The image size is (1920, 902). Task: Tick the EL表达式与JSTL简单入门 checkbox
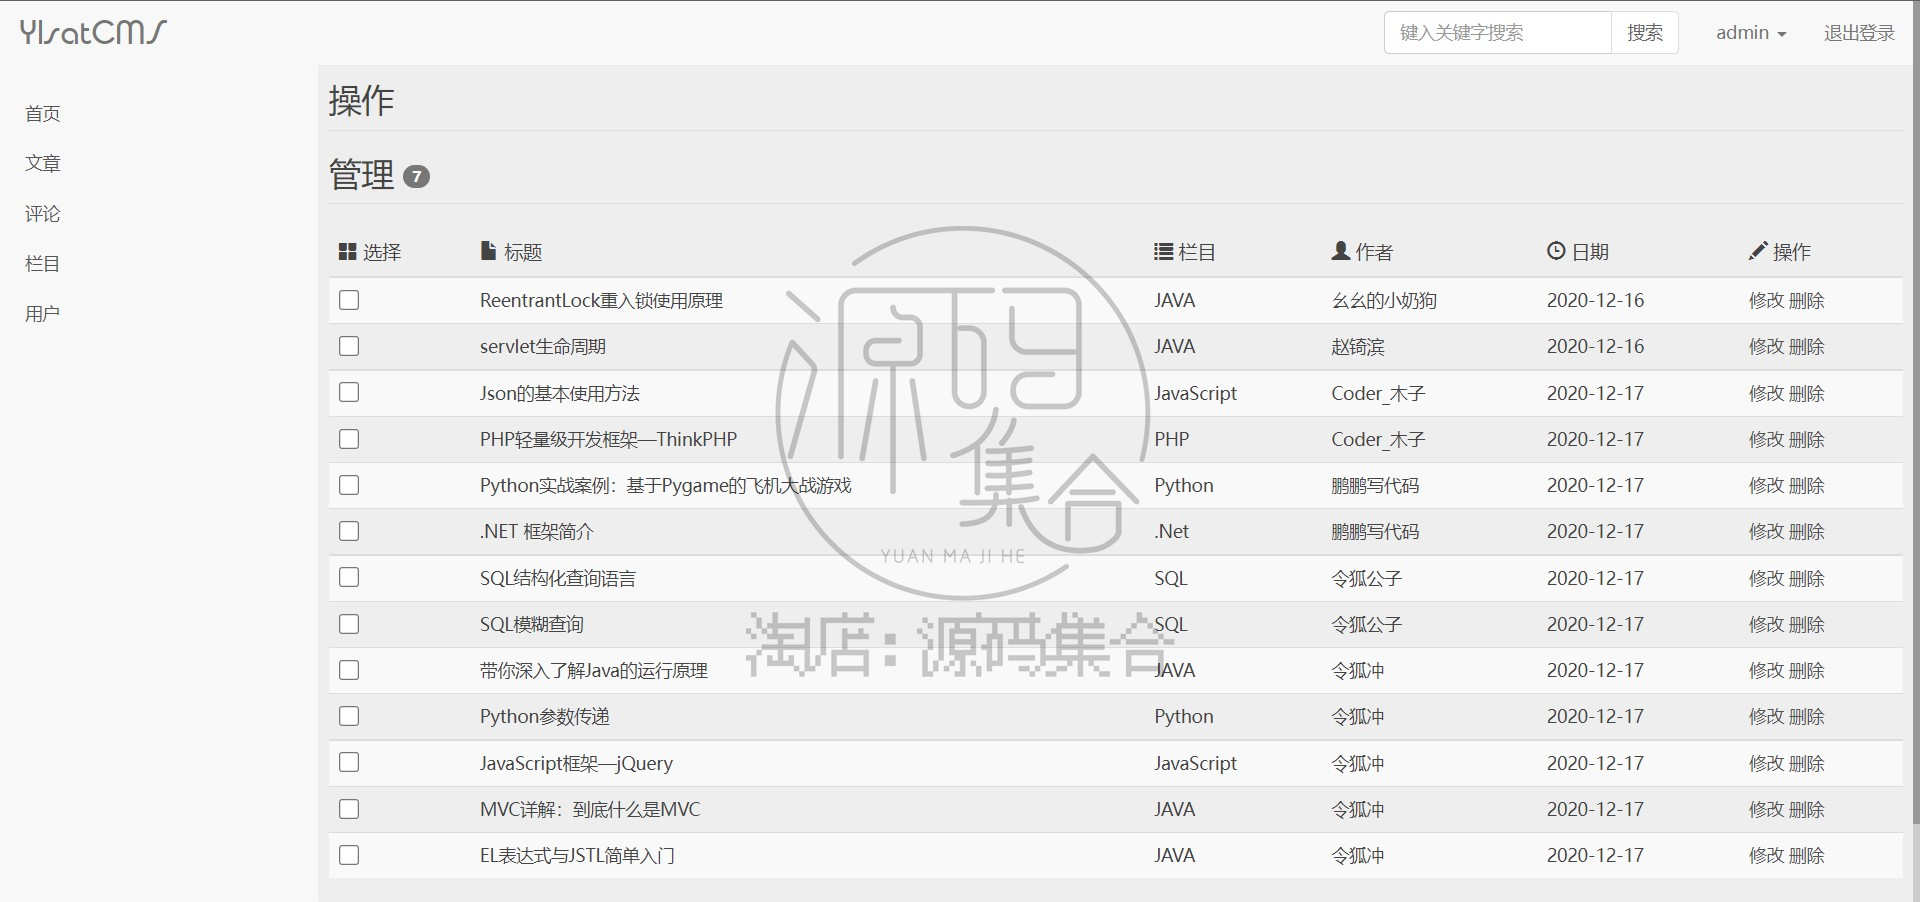pos(349,855)
